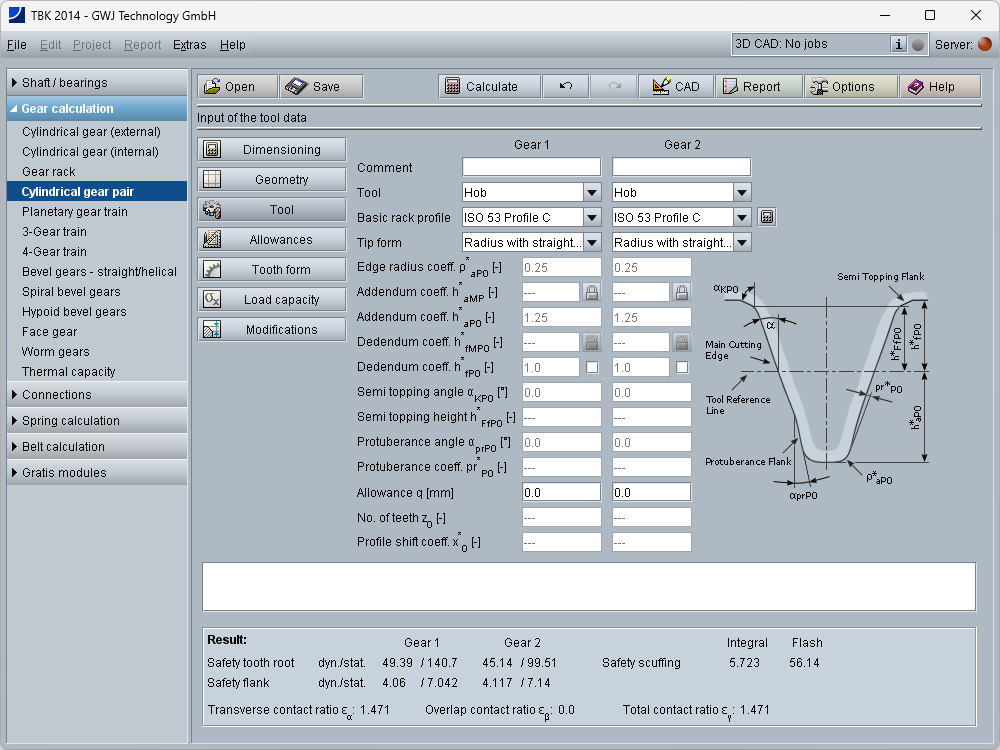Click the 3D CAD info icon
The width and height of the screenshot is (1000, 750).
[898, 44]
